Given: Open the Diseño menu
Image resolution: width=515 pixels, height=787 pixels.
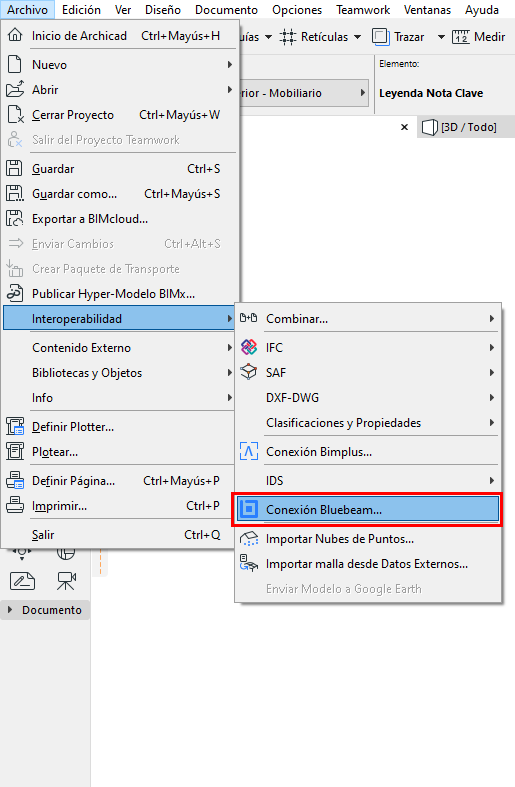Looking at the screenshot, I should coord(163,10).
